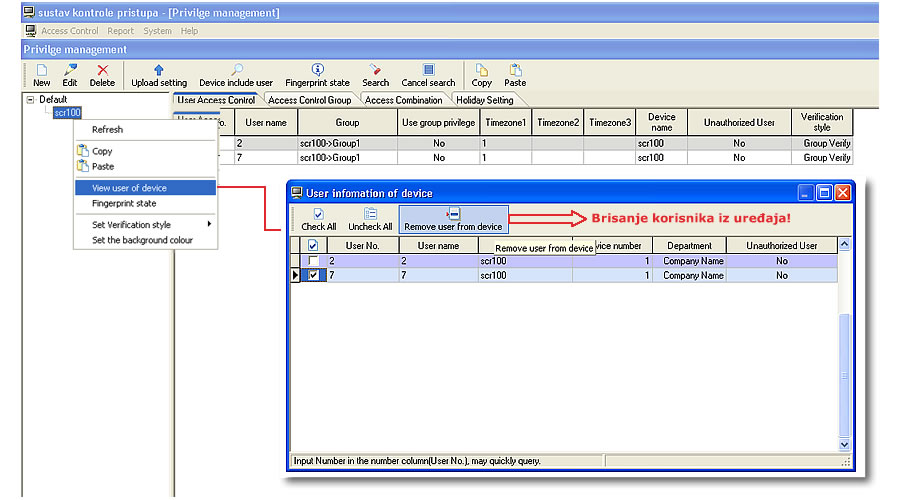Click the Edit pencil icon
900x500 pixels.
[x=70, y=70]
